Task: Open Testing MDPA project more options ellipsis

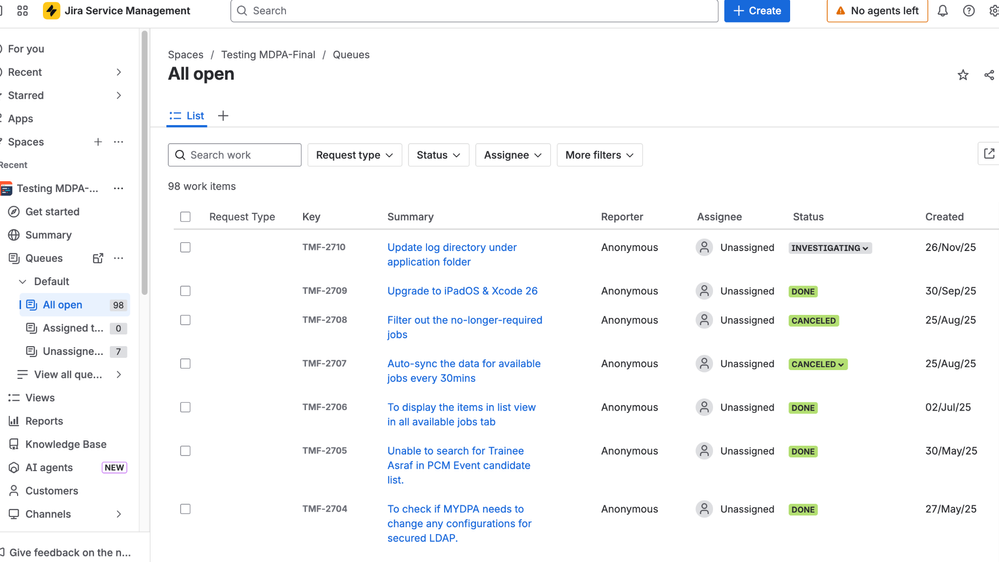Action: click(x=119, y=189)
